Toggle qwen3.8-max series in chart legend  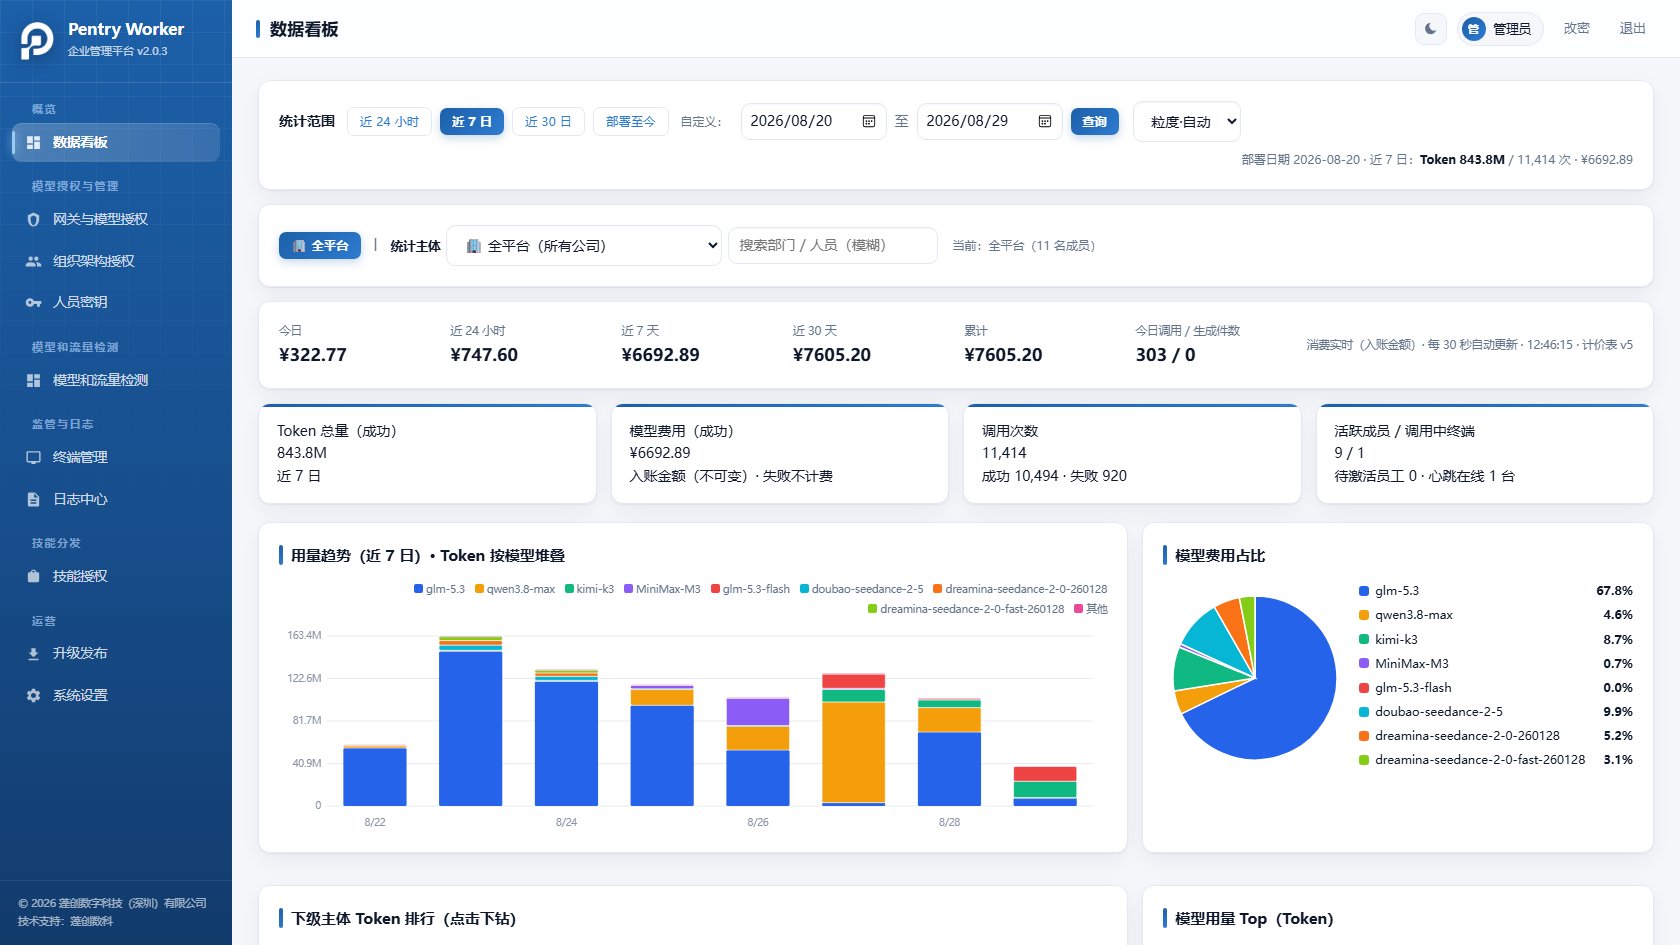coord(515,589)
